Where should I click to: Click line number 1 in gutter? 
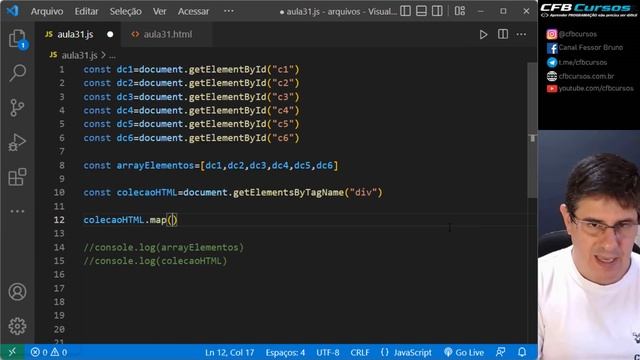tap(62, 70)
